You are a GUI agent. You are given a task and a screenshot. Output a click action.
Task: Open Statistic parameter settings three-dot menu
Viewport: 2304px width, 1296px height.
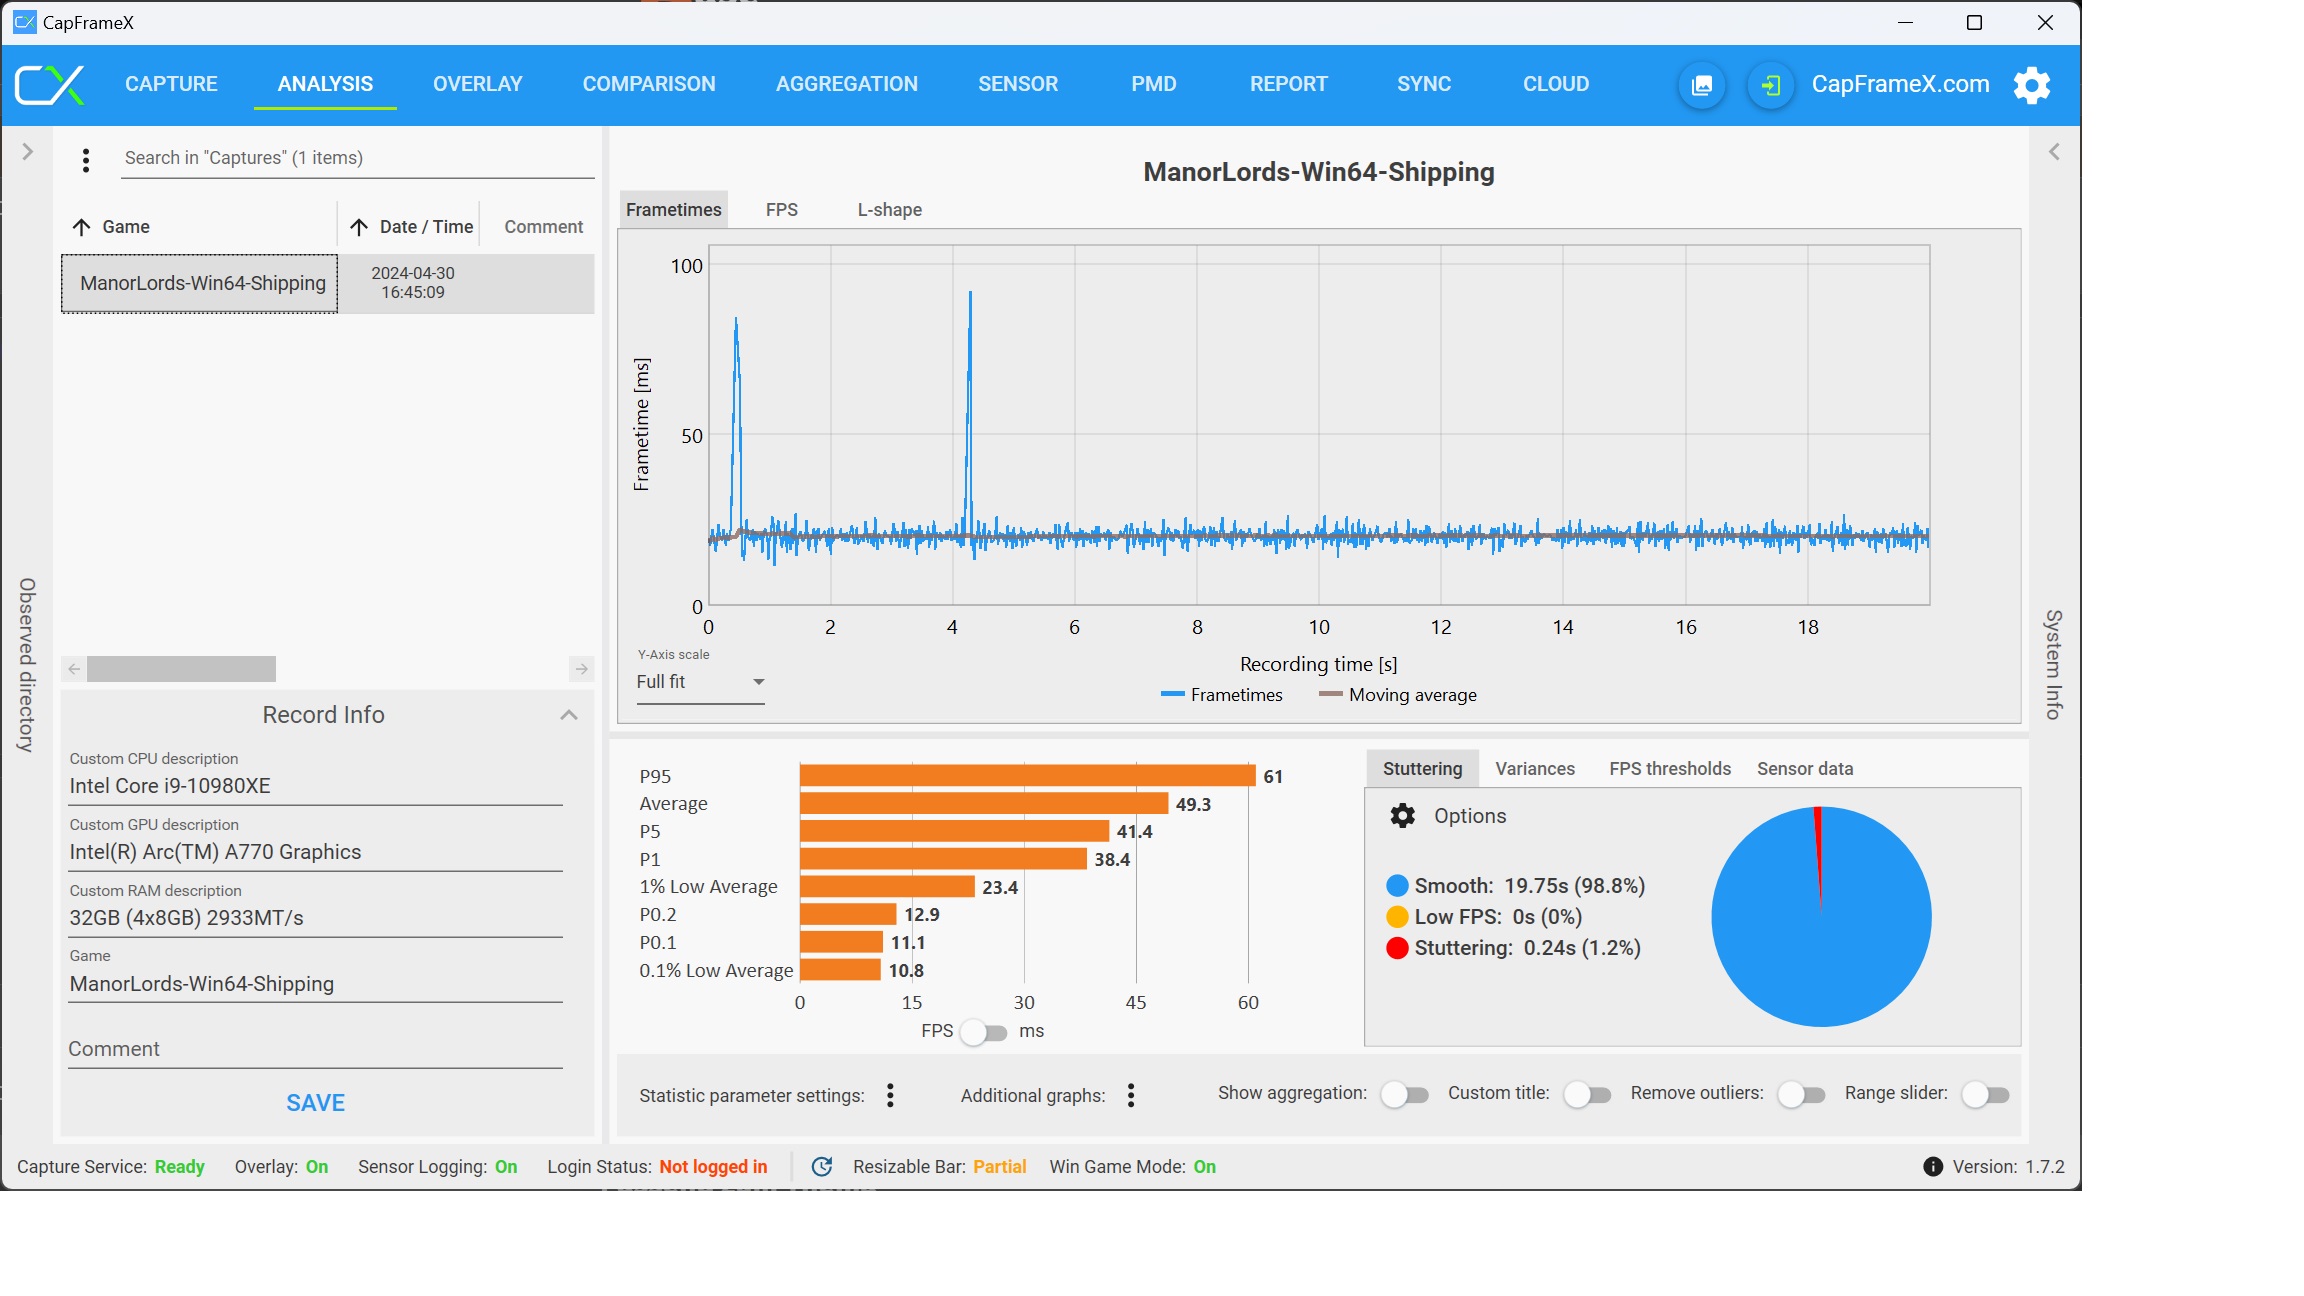890,1096
